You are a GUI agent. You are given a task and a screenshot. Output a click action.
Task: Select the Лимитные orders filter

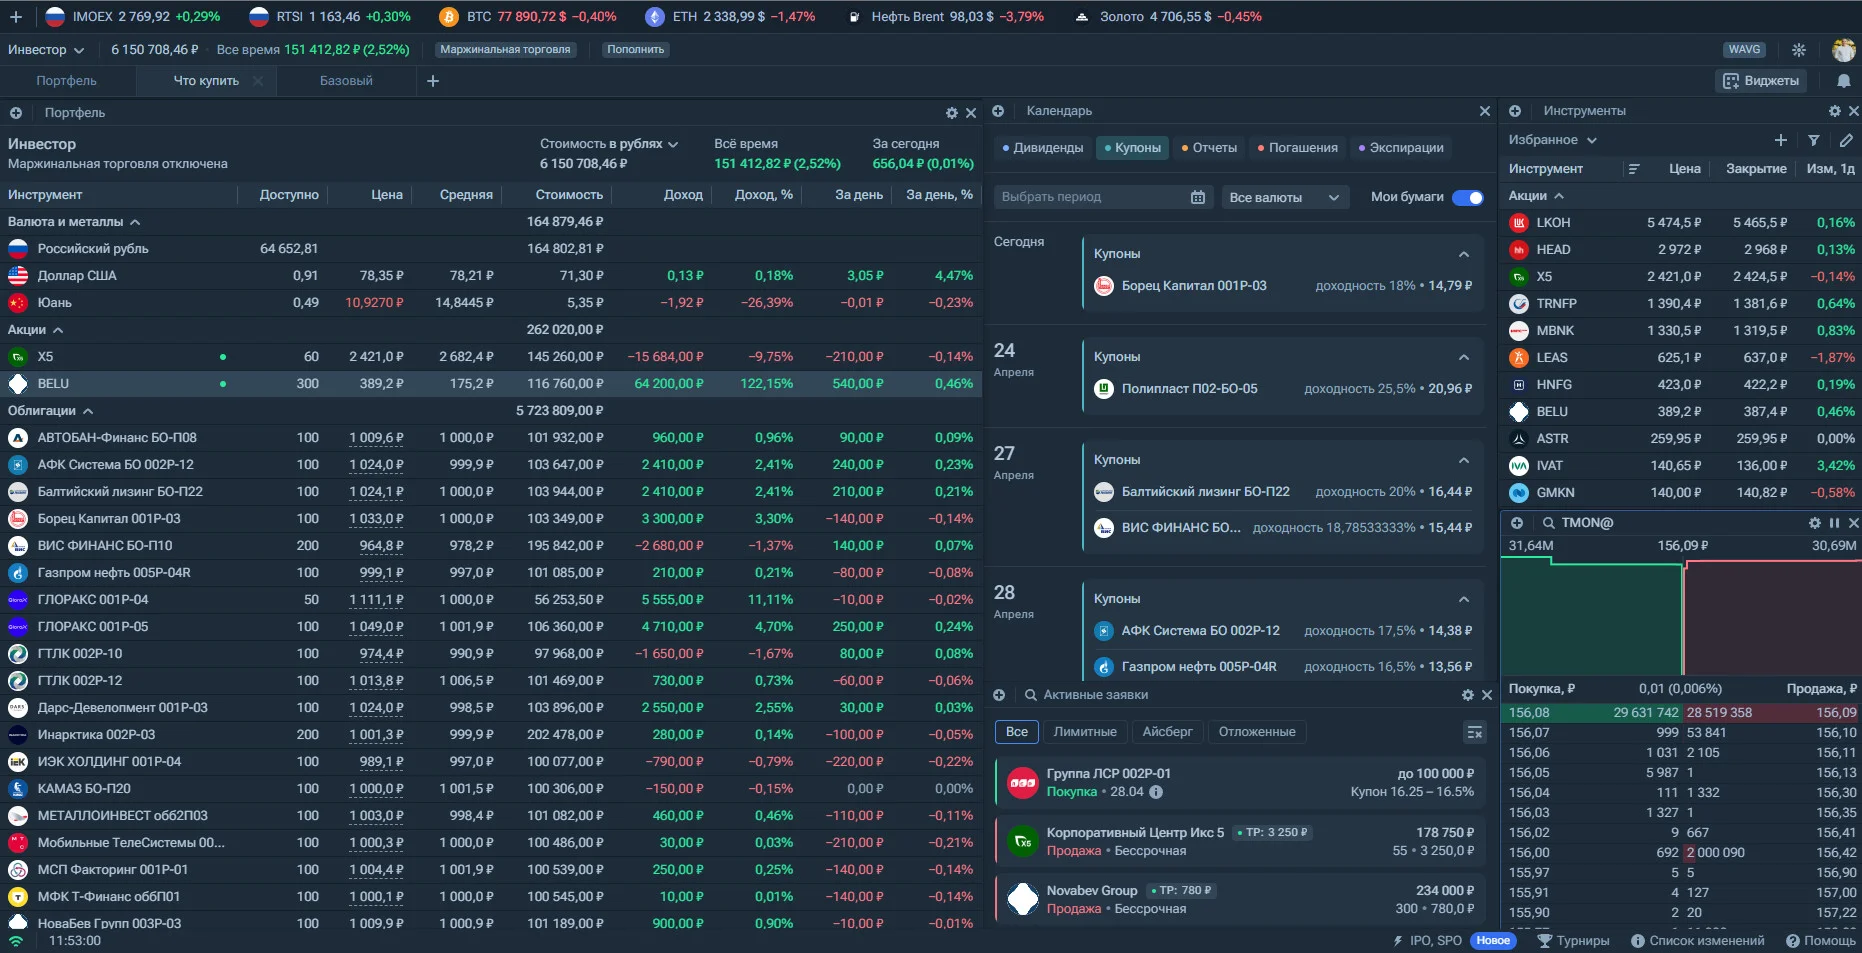1085,732
